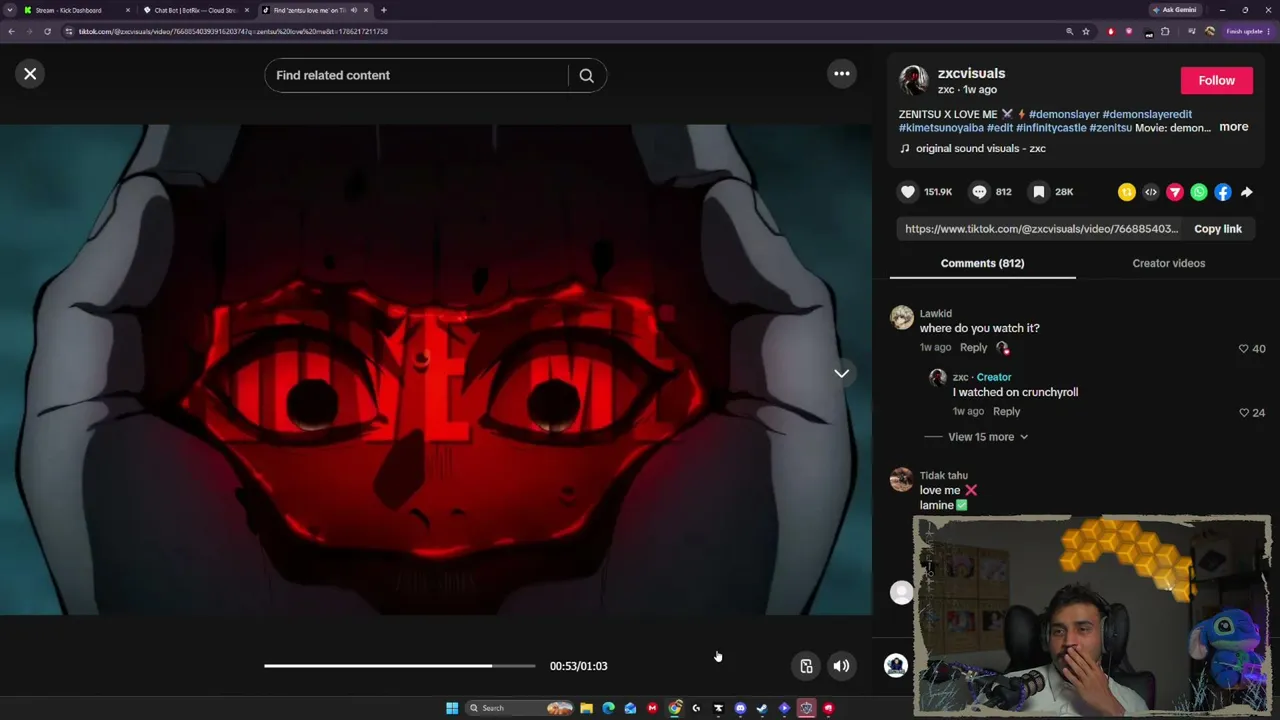Open the Windows Start menu
Screen dimensions: 1280x720
coord(452,708)
